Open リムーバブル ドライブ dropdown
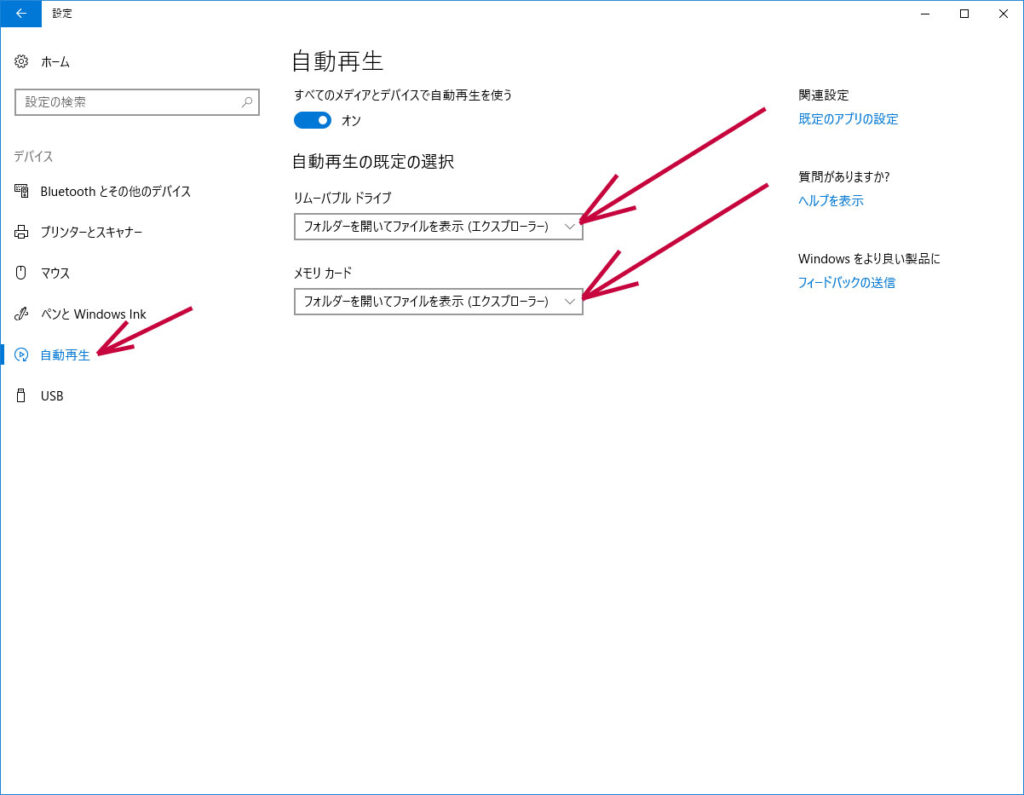The width and height of the screenshot is (1024, 795). click(x=438, y=227)
